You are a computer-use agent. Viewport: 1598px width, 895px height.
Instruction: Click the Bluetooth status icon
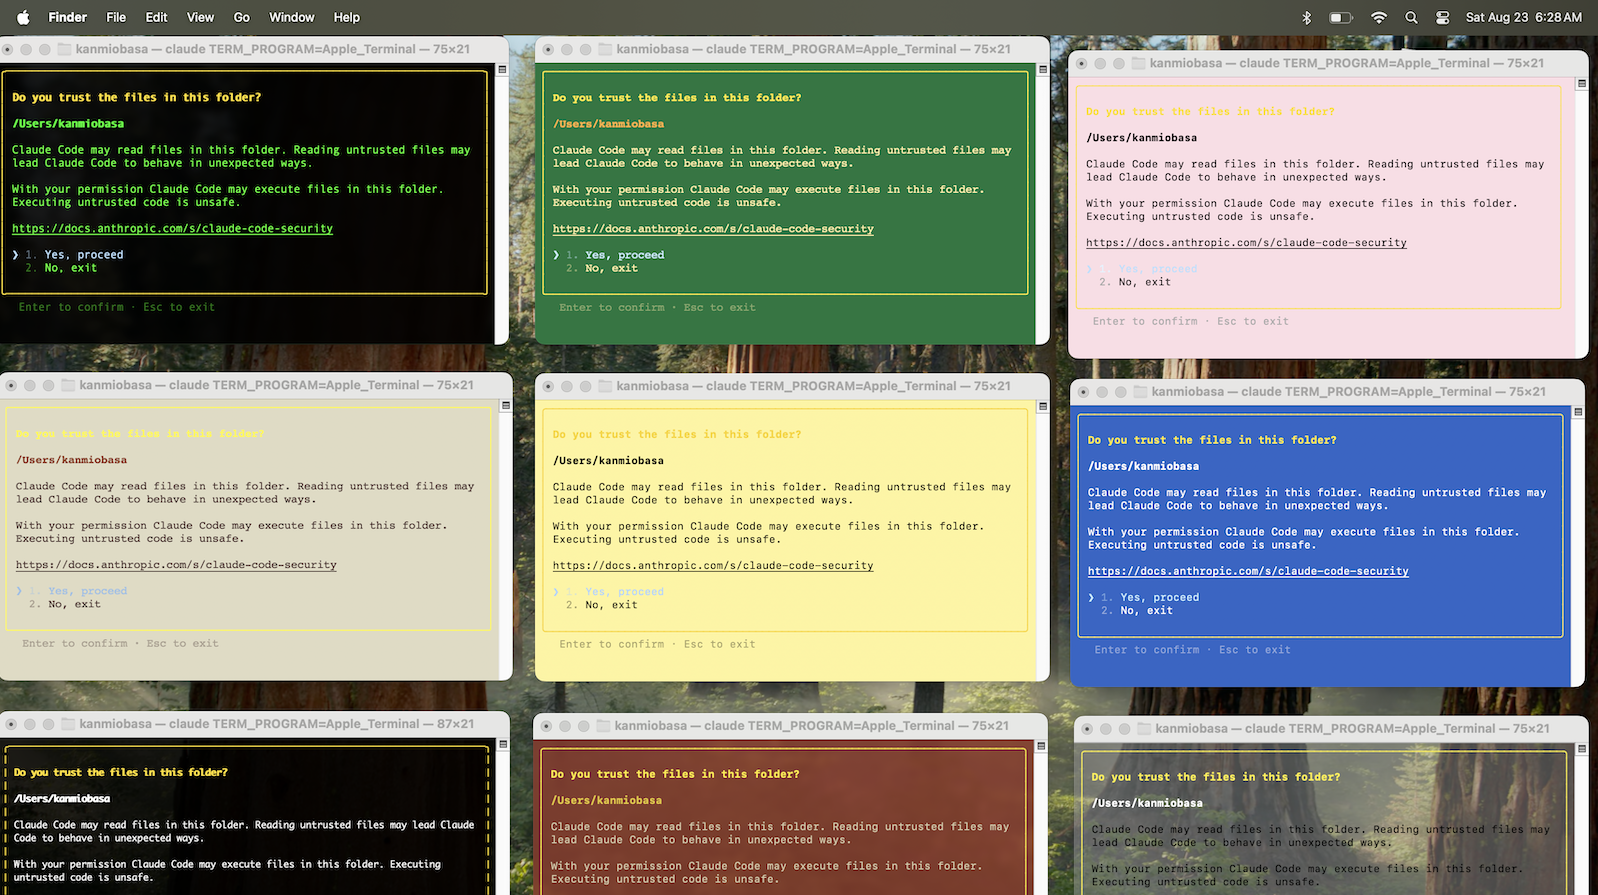(x=1306, y=17)
